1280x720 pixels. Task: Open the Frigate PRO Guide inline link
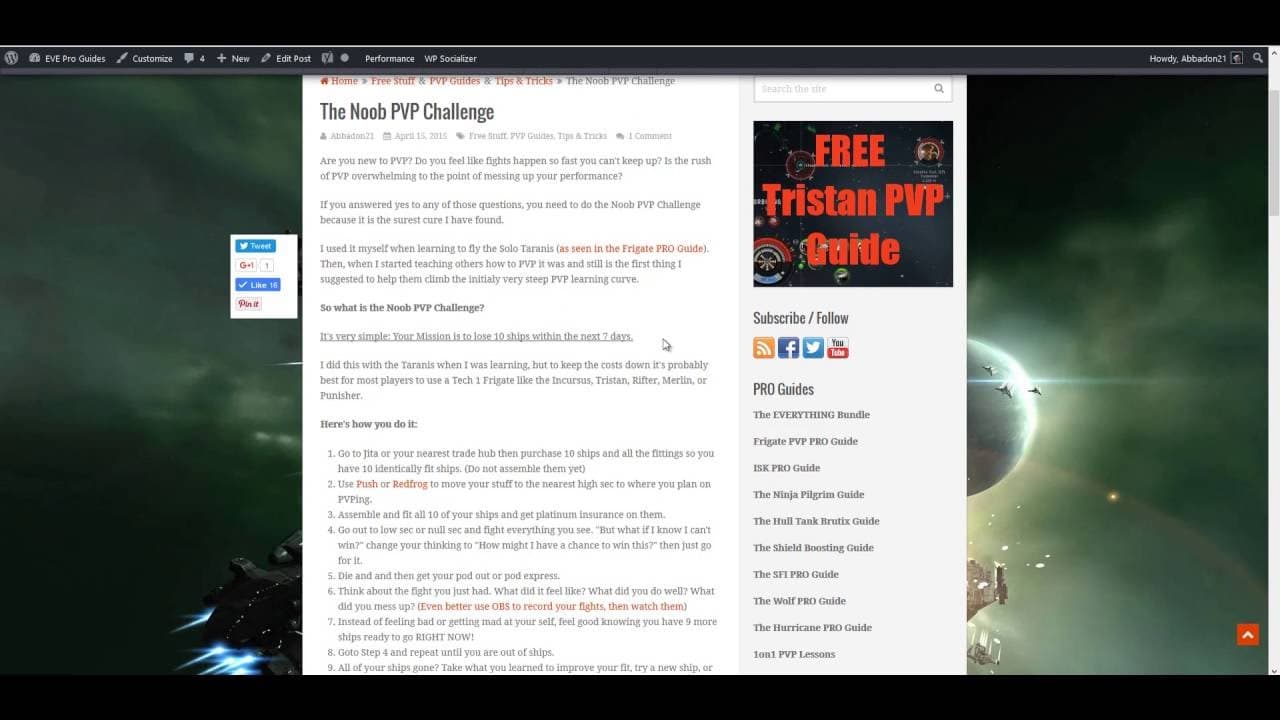tap(632, 248)
